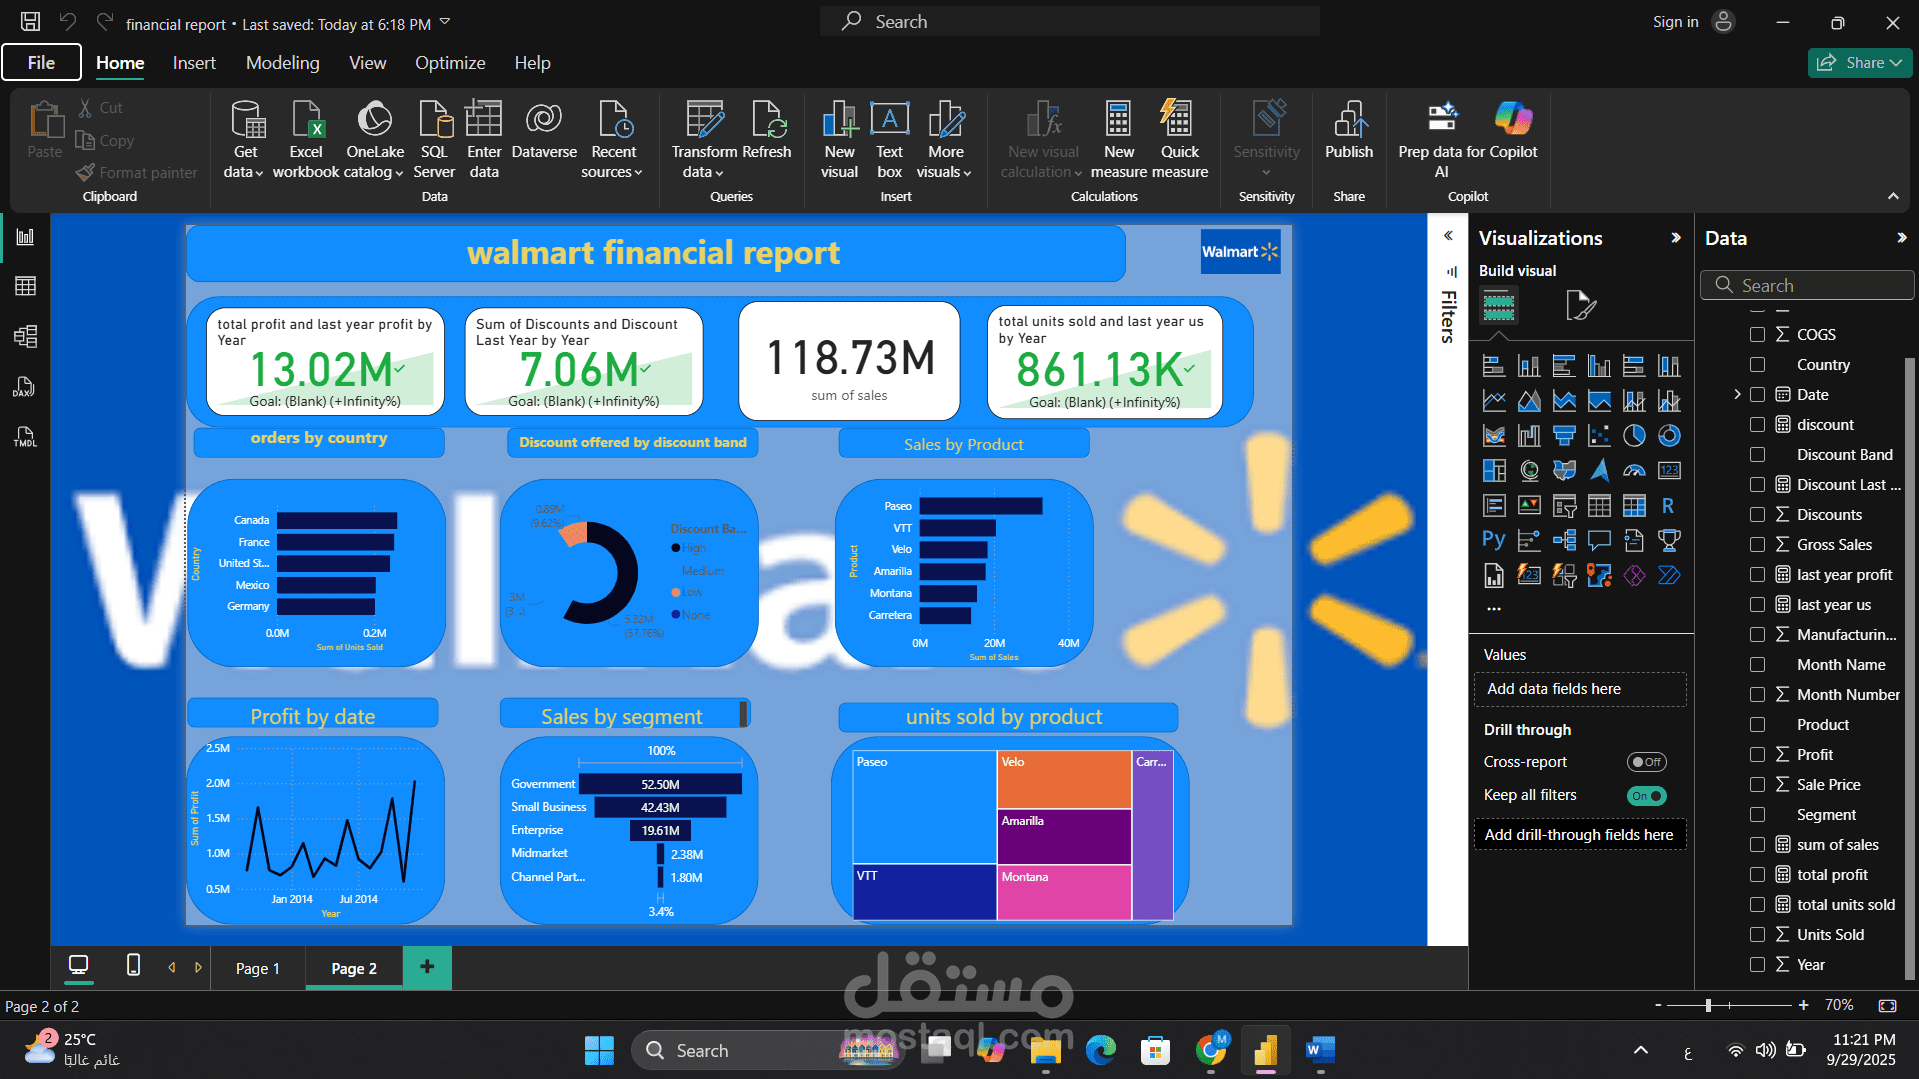Click Add data fields here well
The height and width of the screenshot is (1079, 1919).
click(1580, 689)
